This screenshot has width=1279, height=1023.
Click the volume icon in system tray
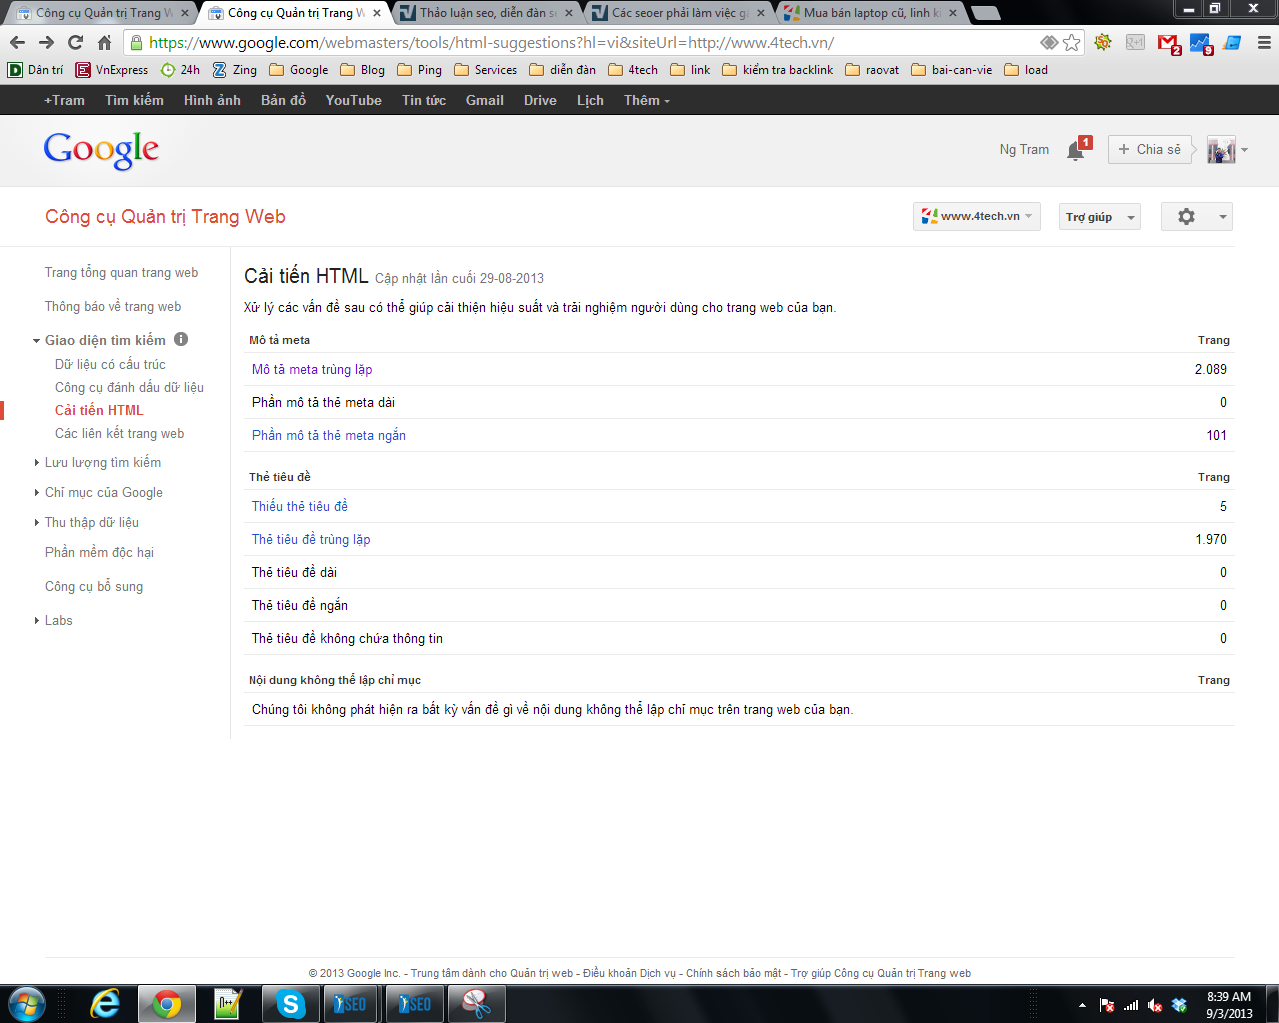[x=1155, y=1005]
